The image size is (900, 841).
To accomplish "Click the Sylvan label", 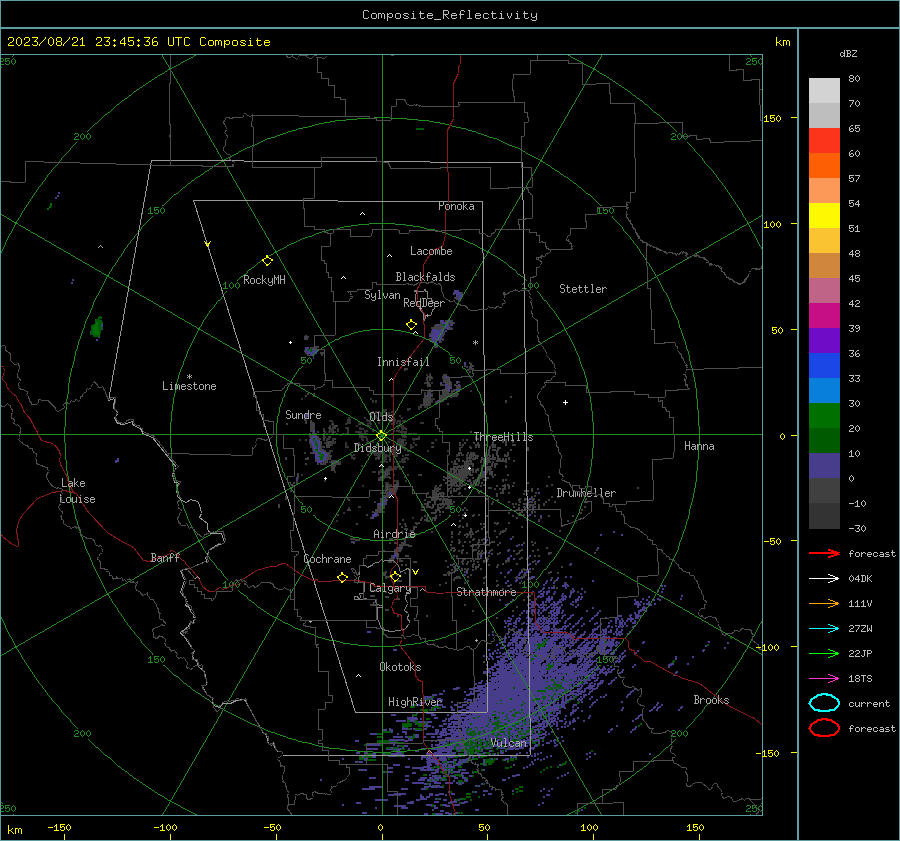I will point(382,295).
